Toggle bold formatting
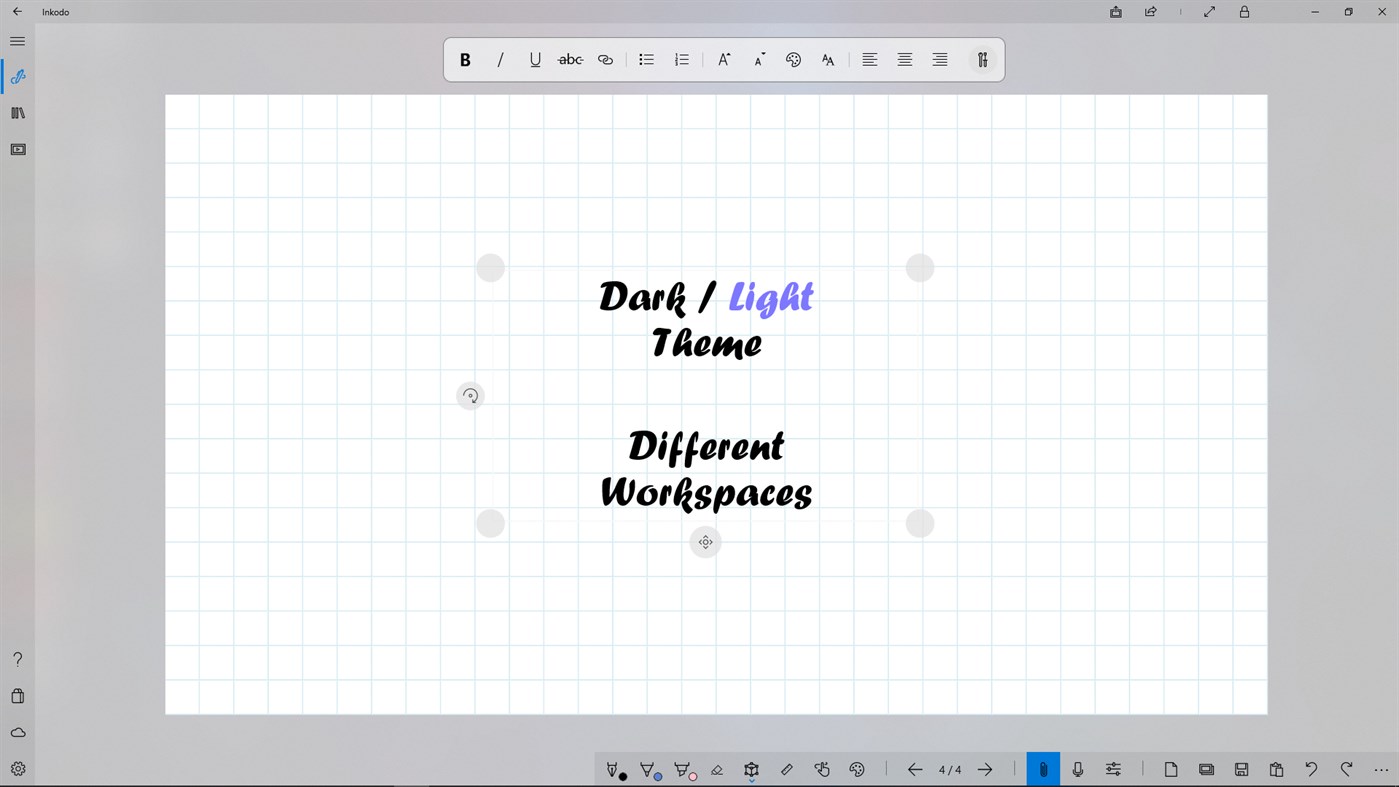This screenshot has height=787, width=1399. (x=465, y=59)
